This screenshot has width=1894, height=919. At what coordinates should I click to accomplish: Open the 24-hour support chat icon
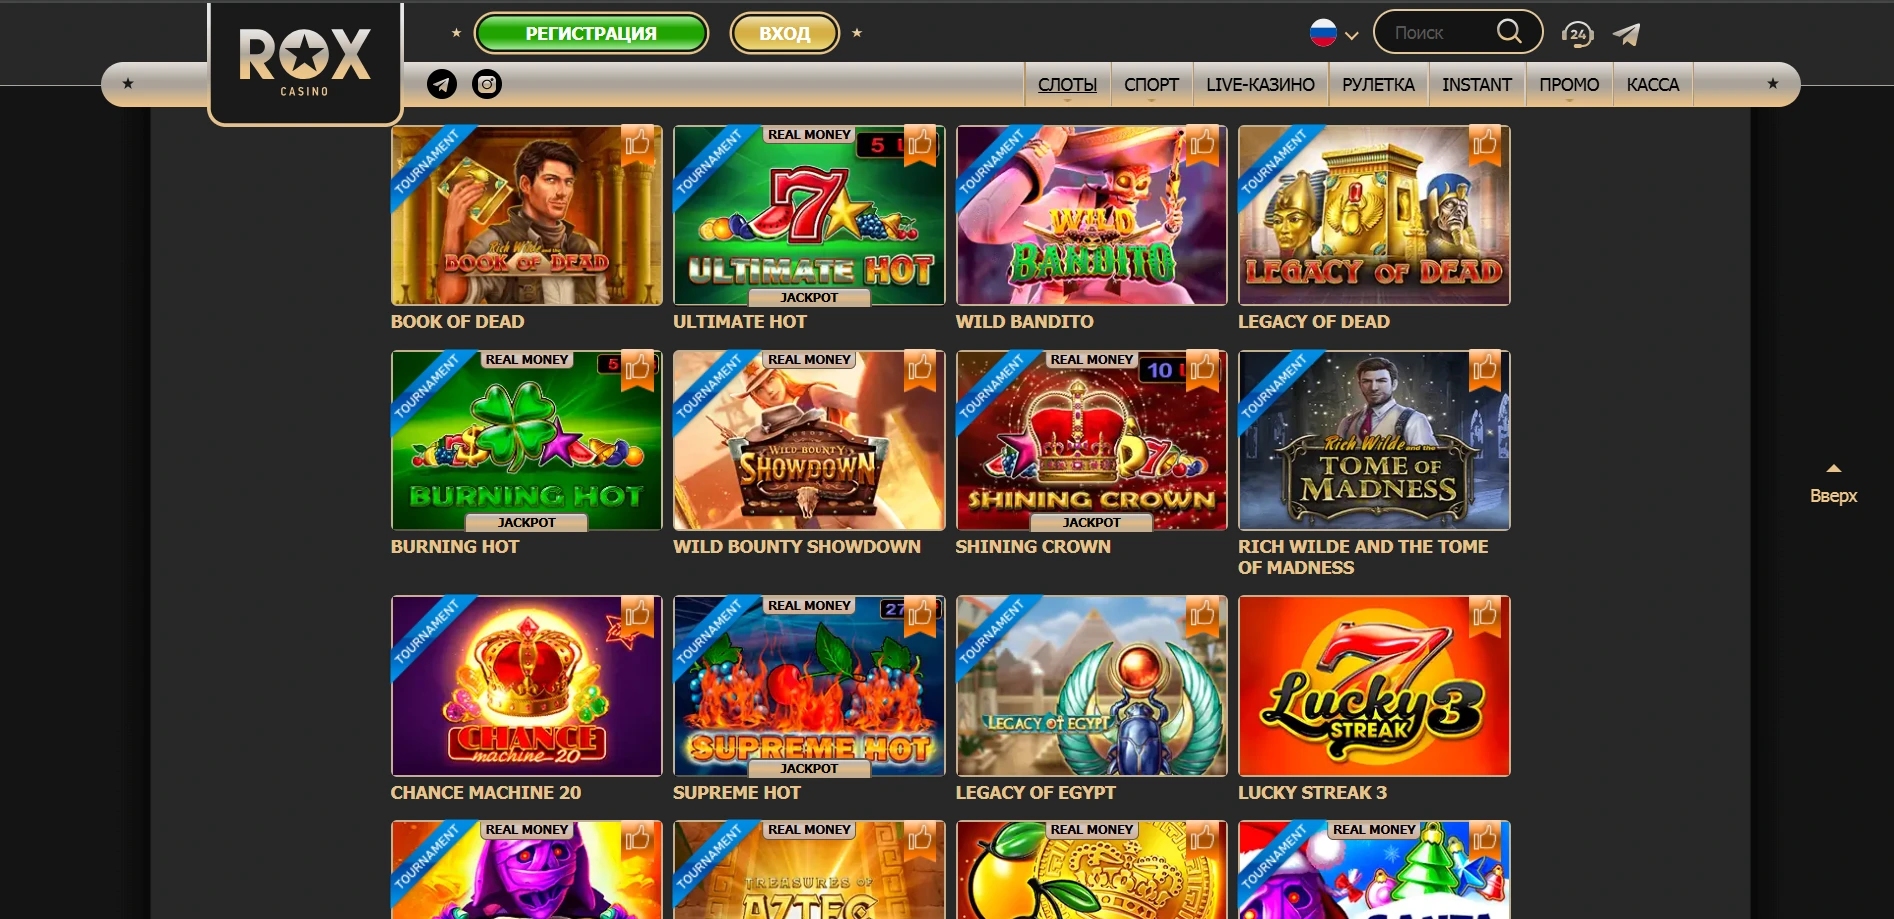1577,34
